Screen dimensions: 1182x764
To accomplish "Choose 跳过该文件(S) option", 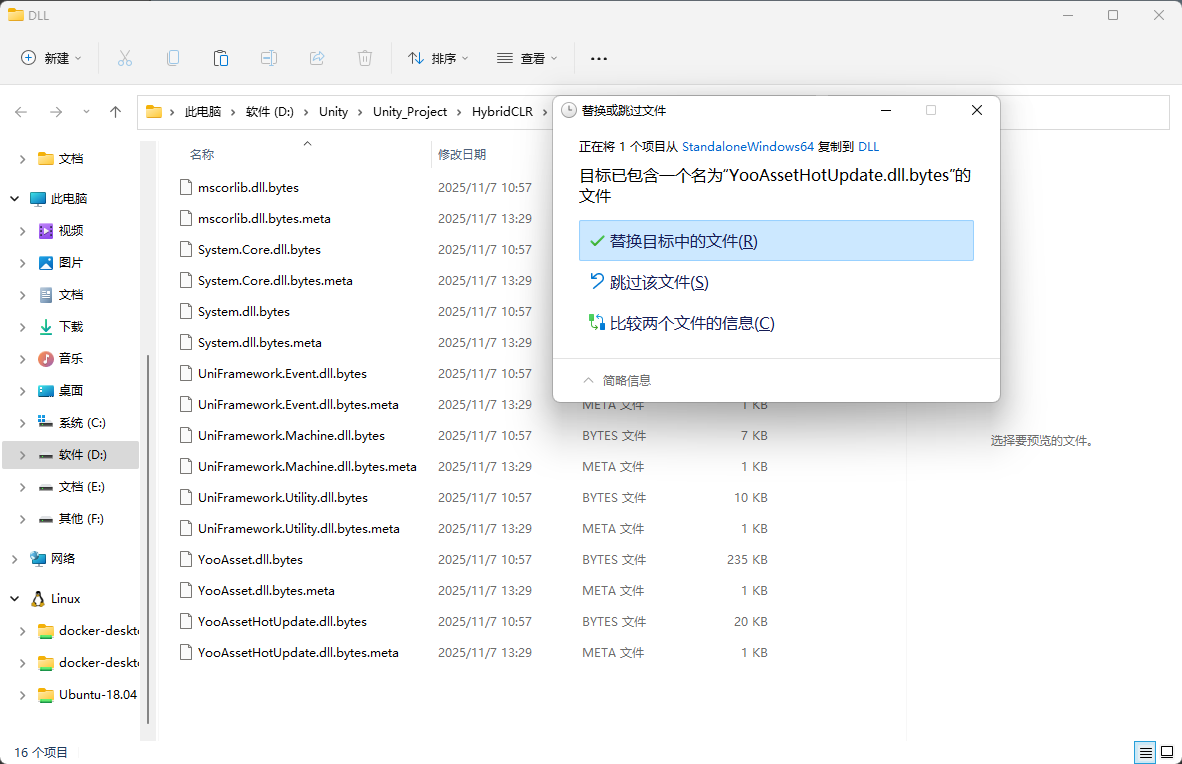I will coord(776,282).
